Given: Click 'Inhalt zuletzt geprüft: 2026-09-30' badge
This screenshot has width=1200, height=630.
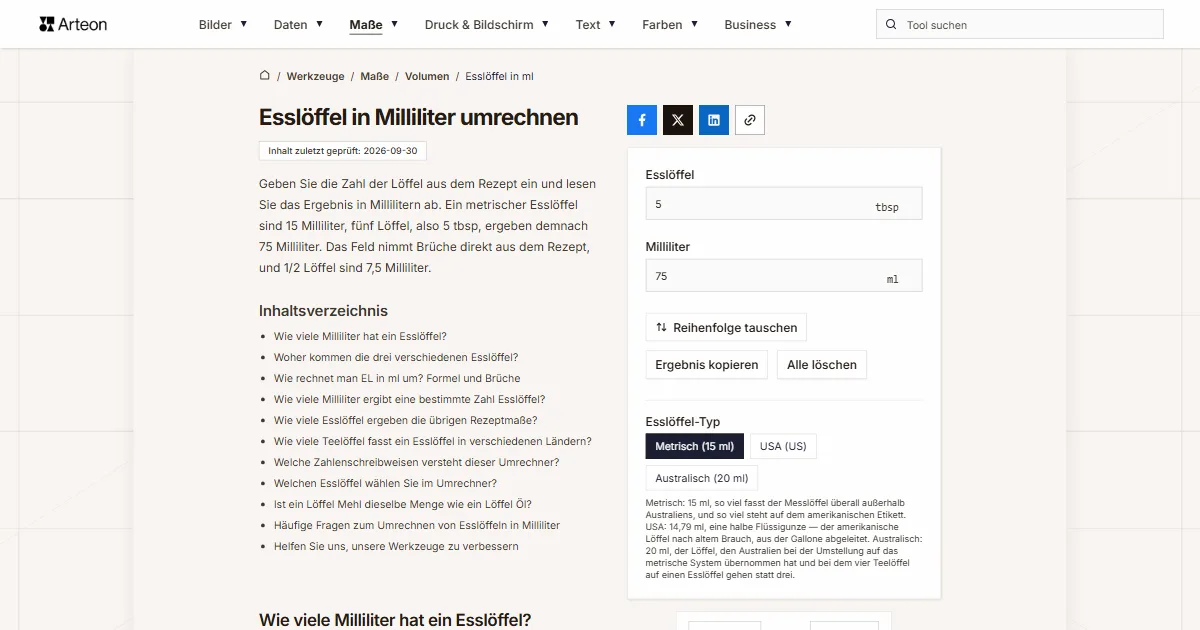Looking at the screenshot, I should tap(343, 151).
